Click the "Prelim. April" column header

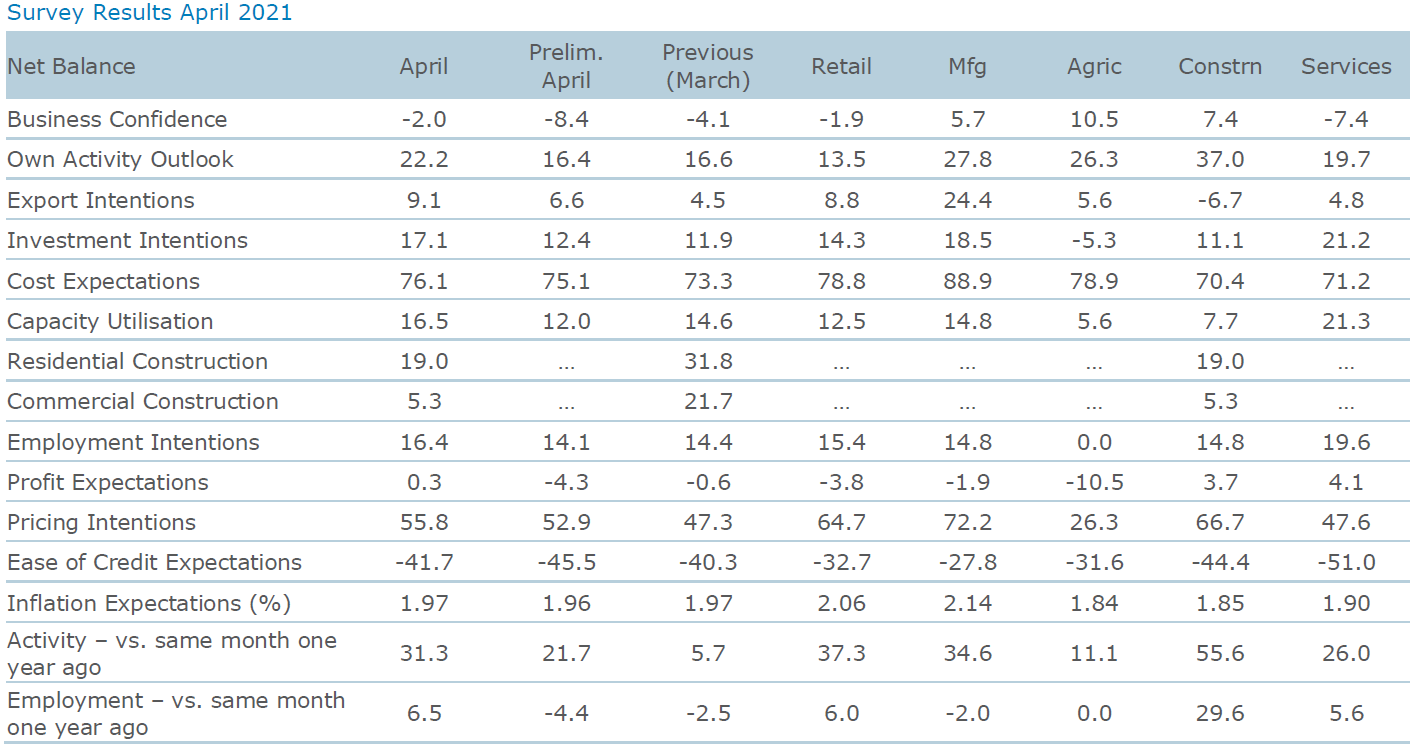(x=566, y=67)
